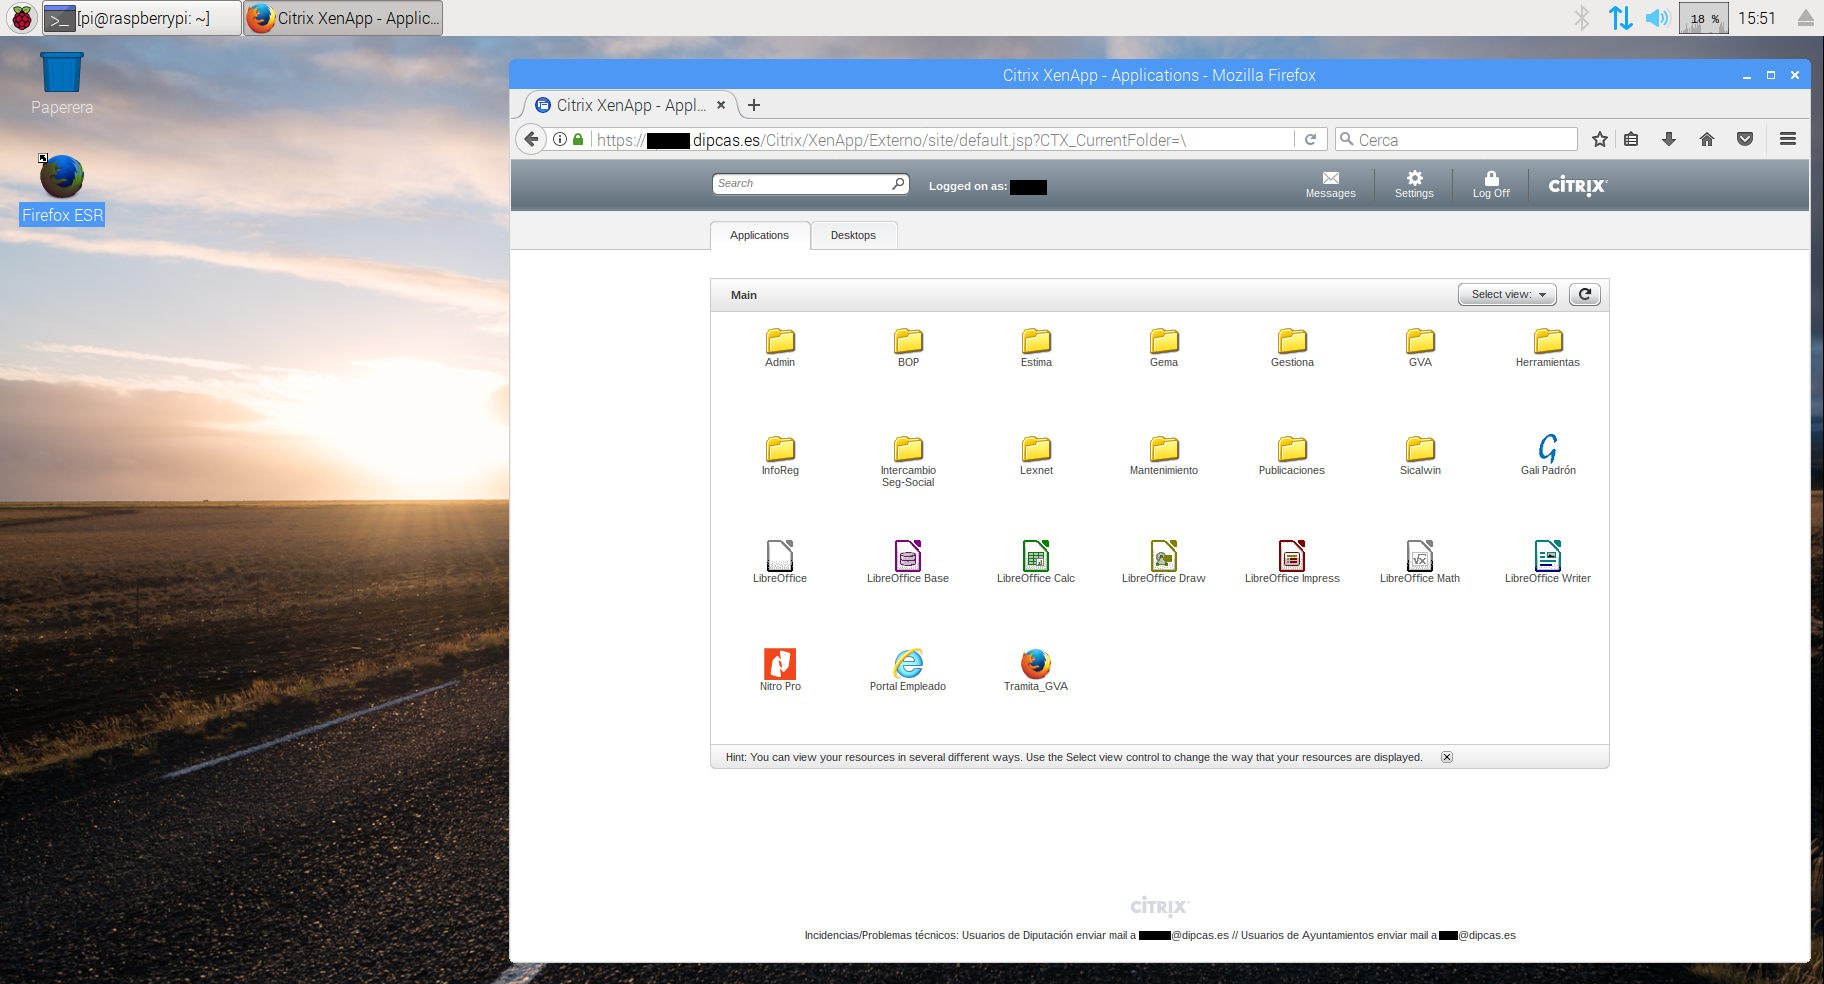Go to Firefox home page
Screen dimensions: 1824x984
click(1707, 140)
